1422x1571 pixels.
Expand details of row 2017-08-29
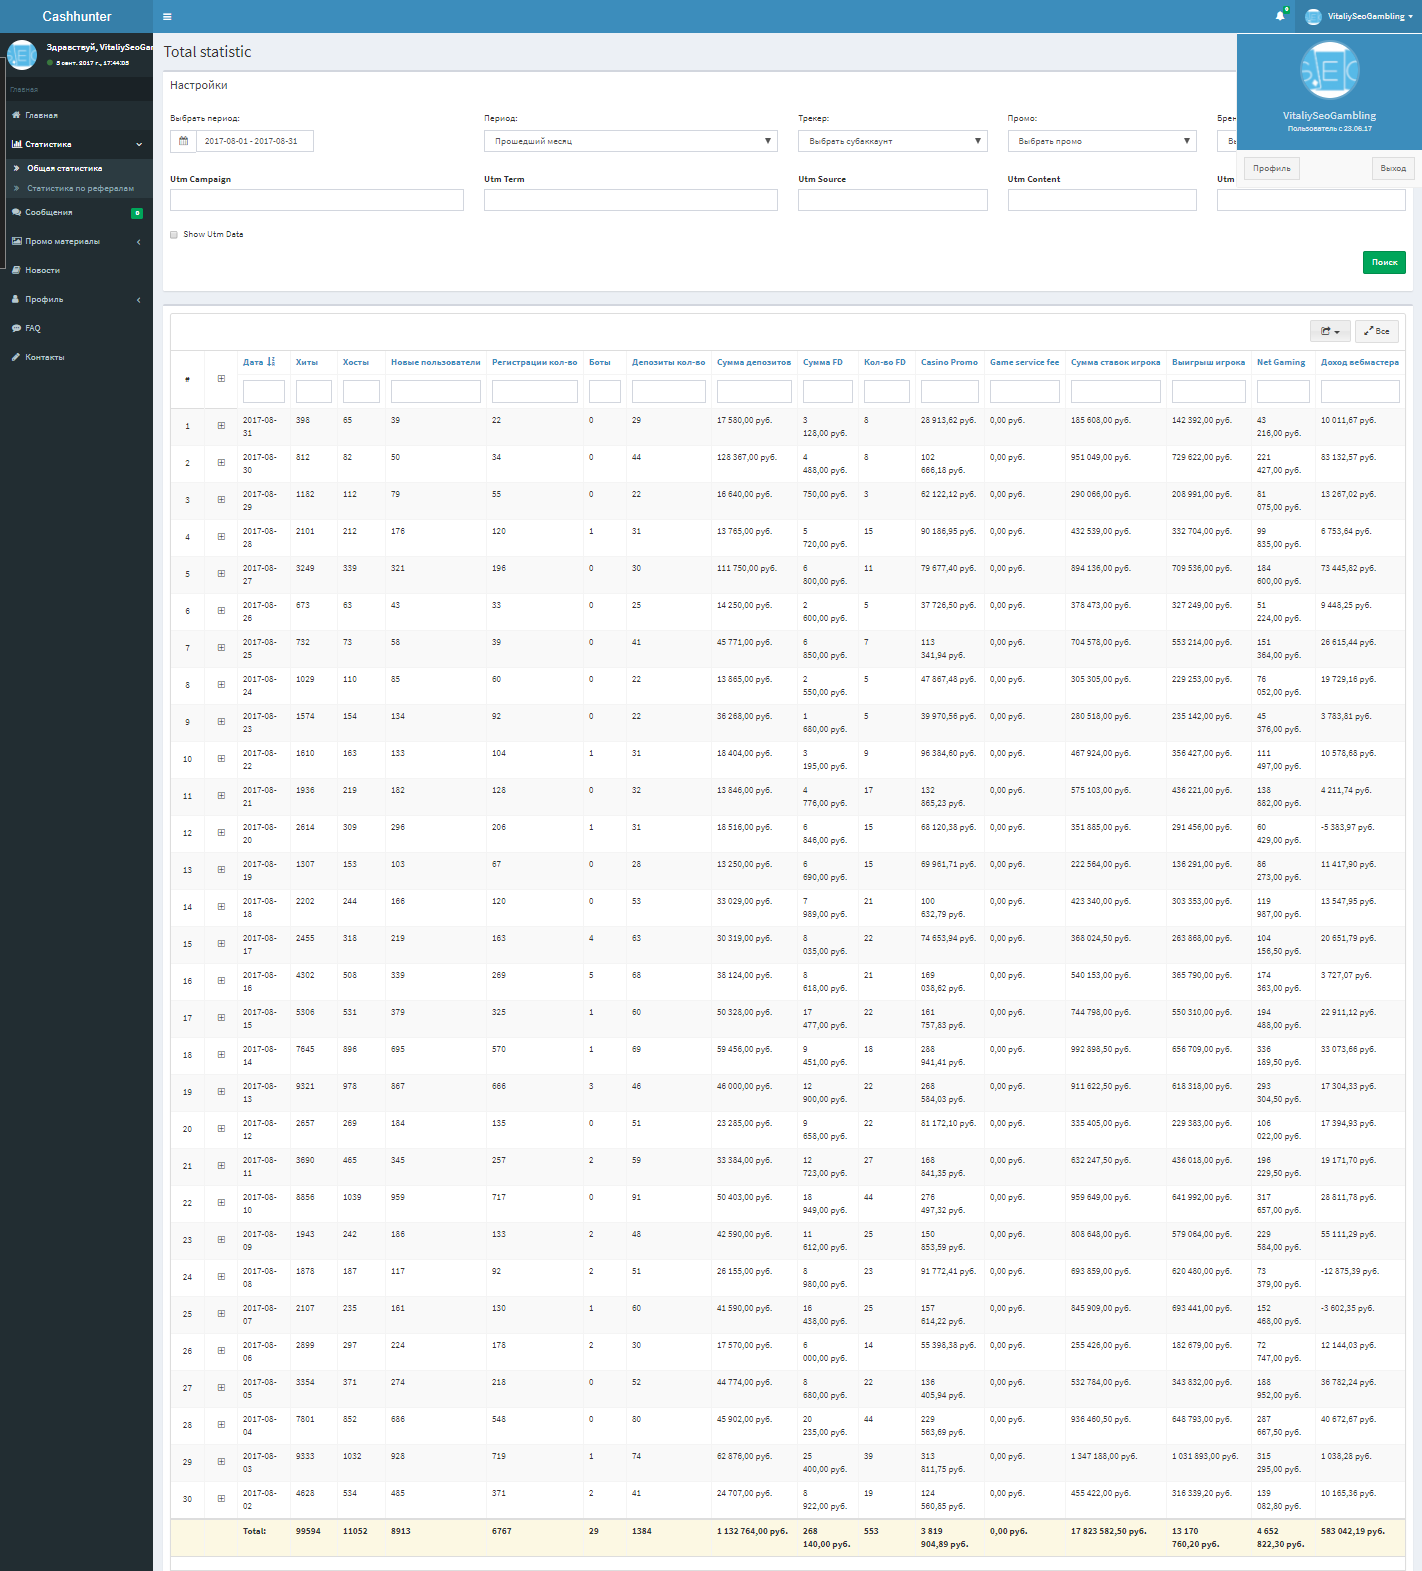[x=221, y=500]
